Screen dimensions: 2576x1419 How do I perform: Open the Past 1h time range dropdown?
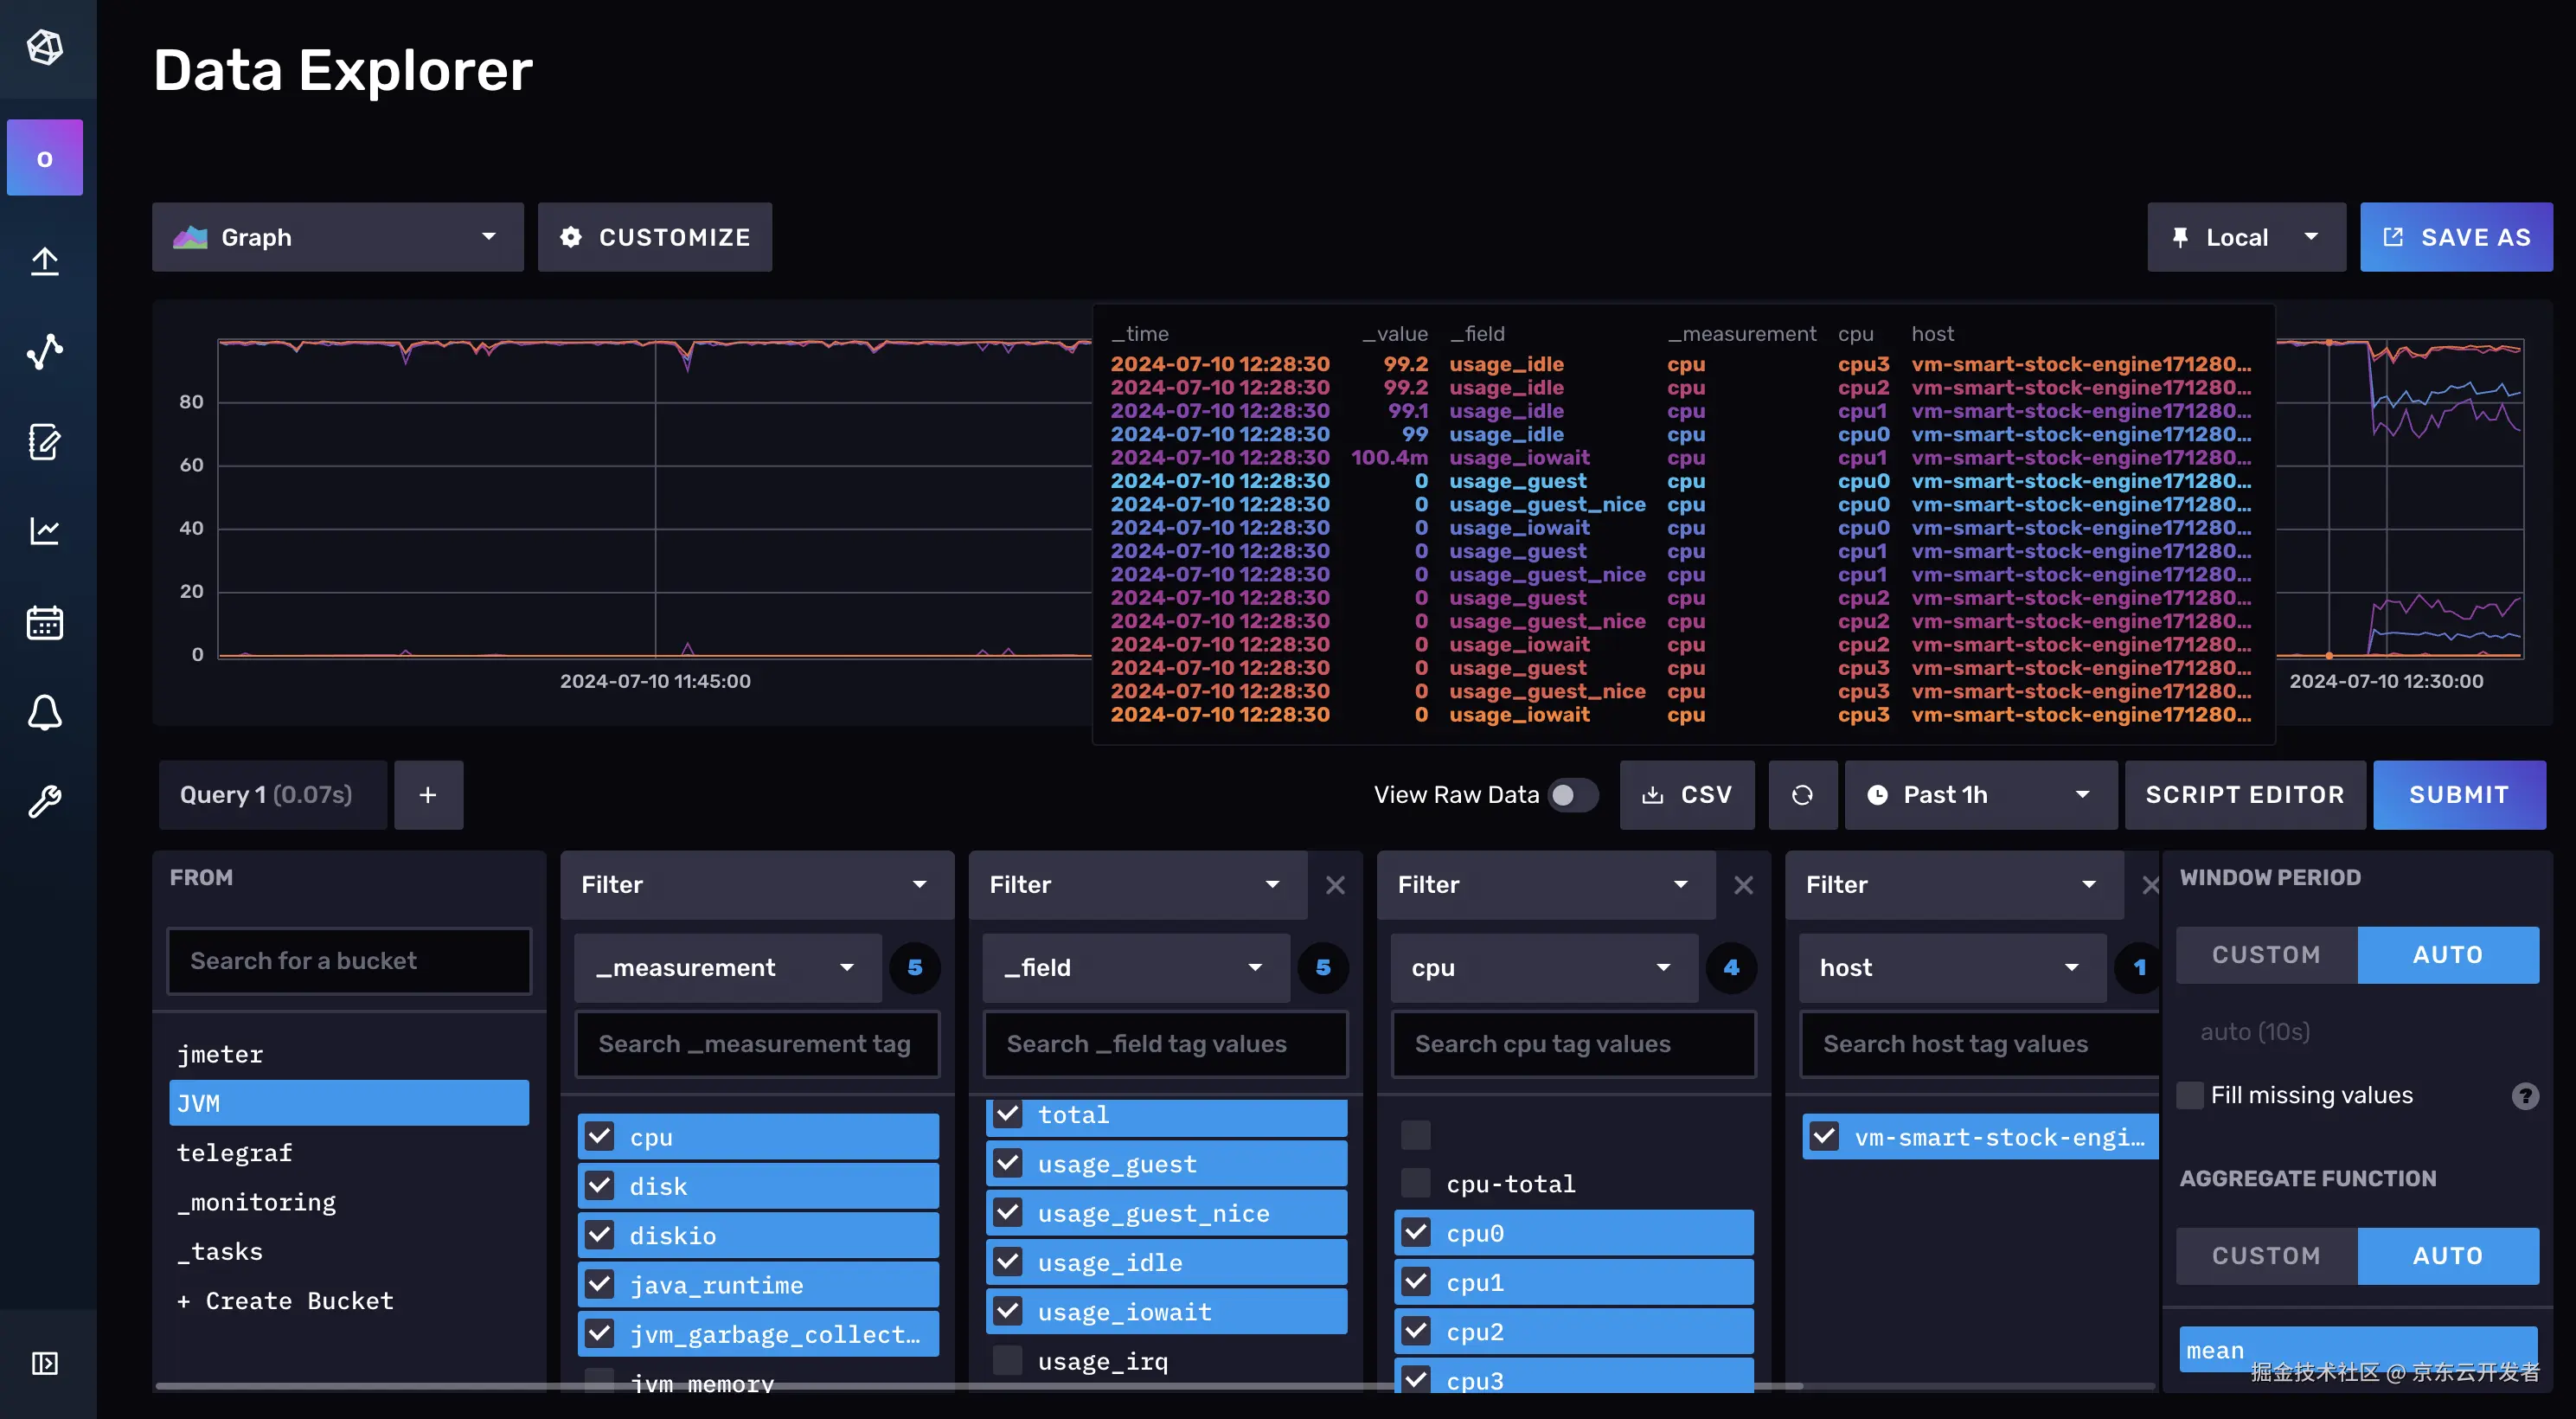pos(1979,795)
